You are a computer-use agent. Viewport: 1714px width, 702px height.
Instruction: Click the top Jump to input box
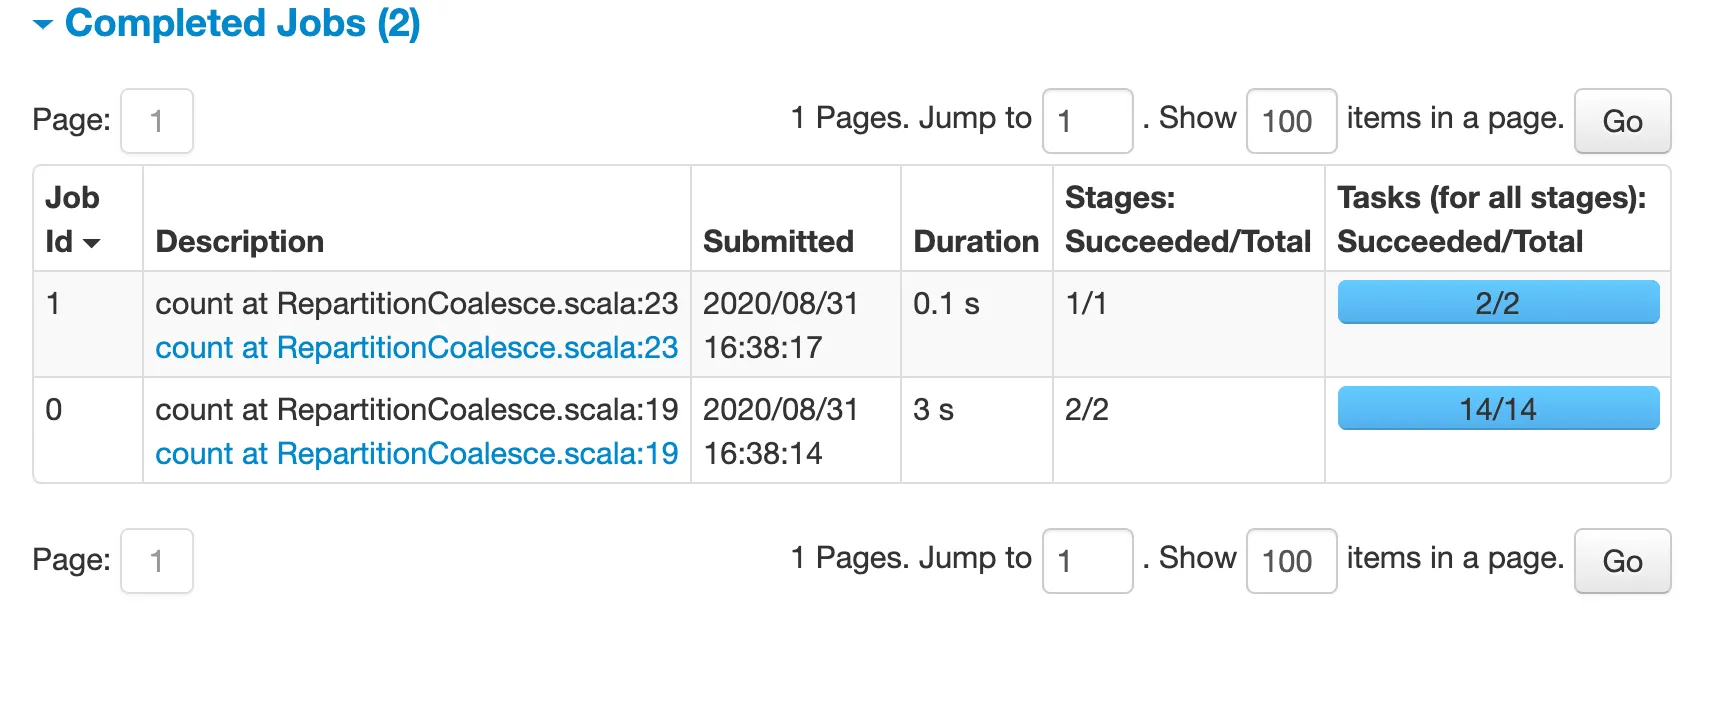point(1087,121)
